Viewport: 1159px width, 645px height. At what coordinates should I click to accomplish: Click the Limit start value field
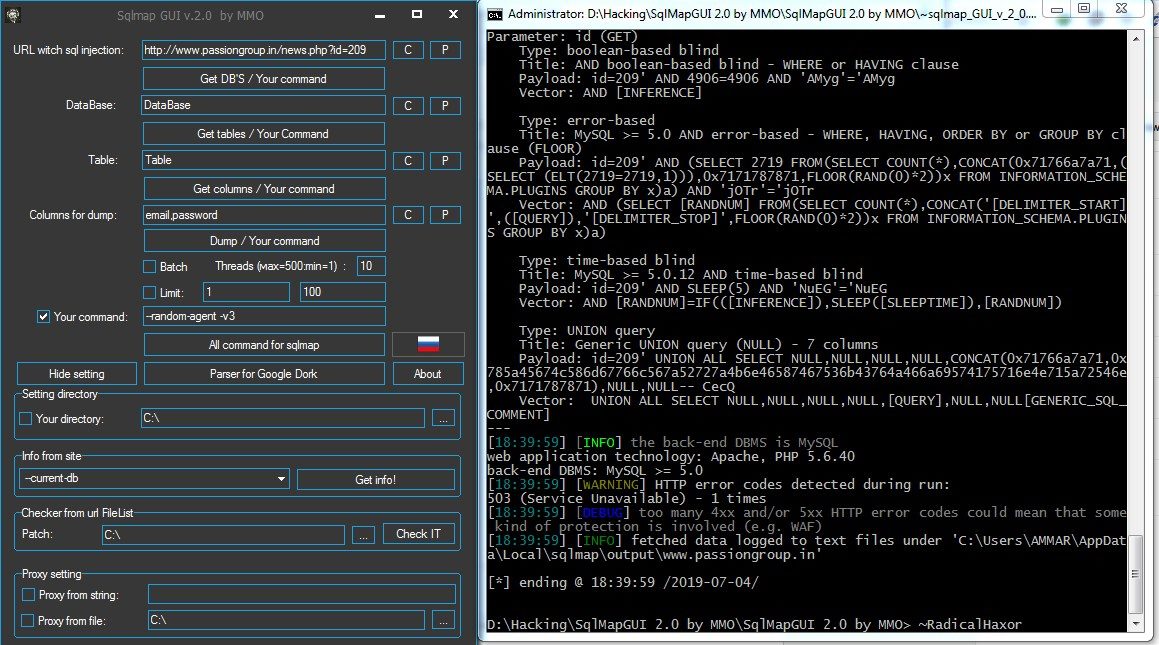[x=246, y=292]
